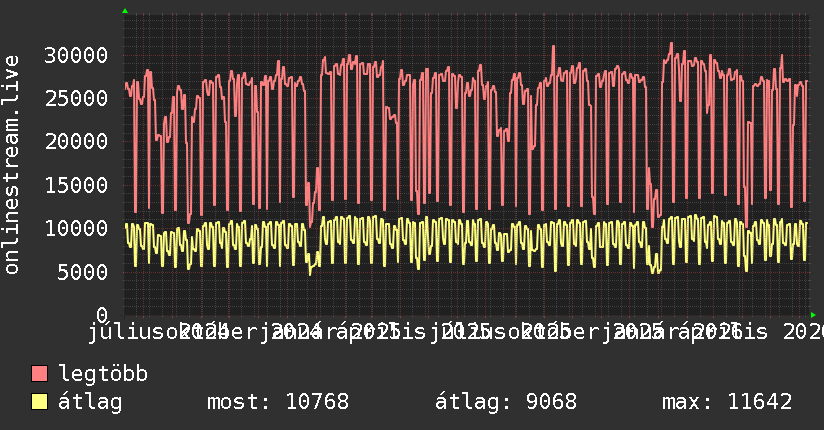
Task: Click the red legtöbb legend swatch
Action: click(x=39, y=374)
